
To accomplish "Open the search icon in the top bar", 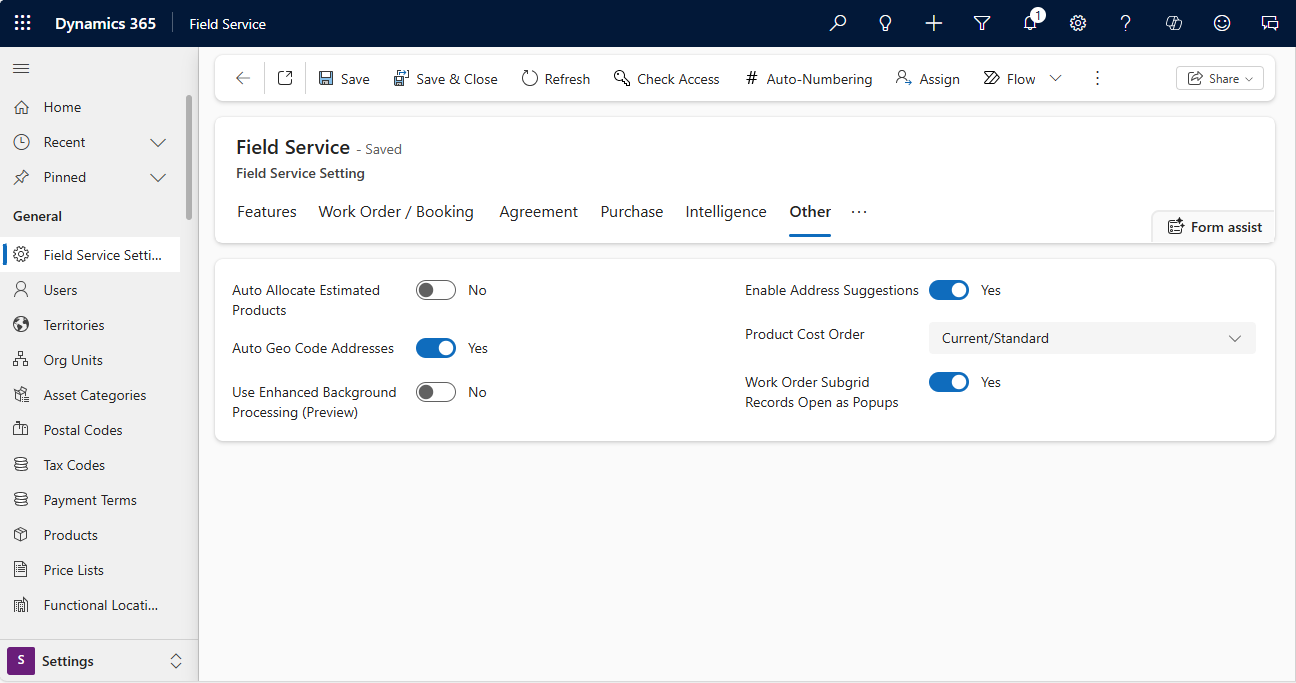I will (838, 22).
